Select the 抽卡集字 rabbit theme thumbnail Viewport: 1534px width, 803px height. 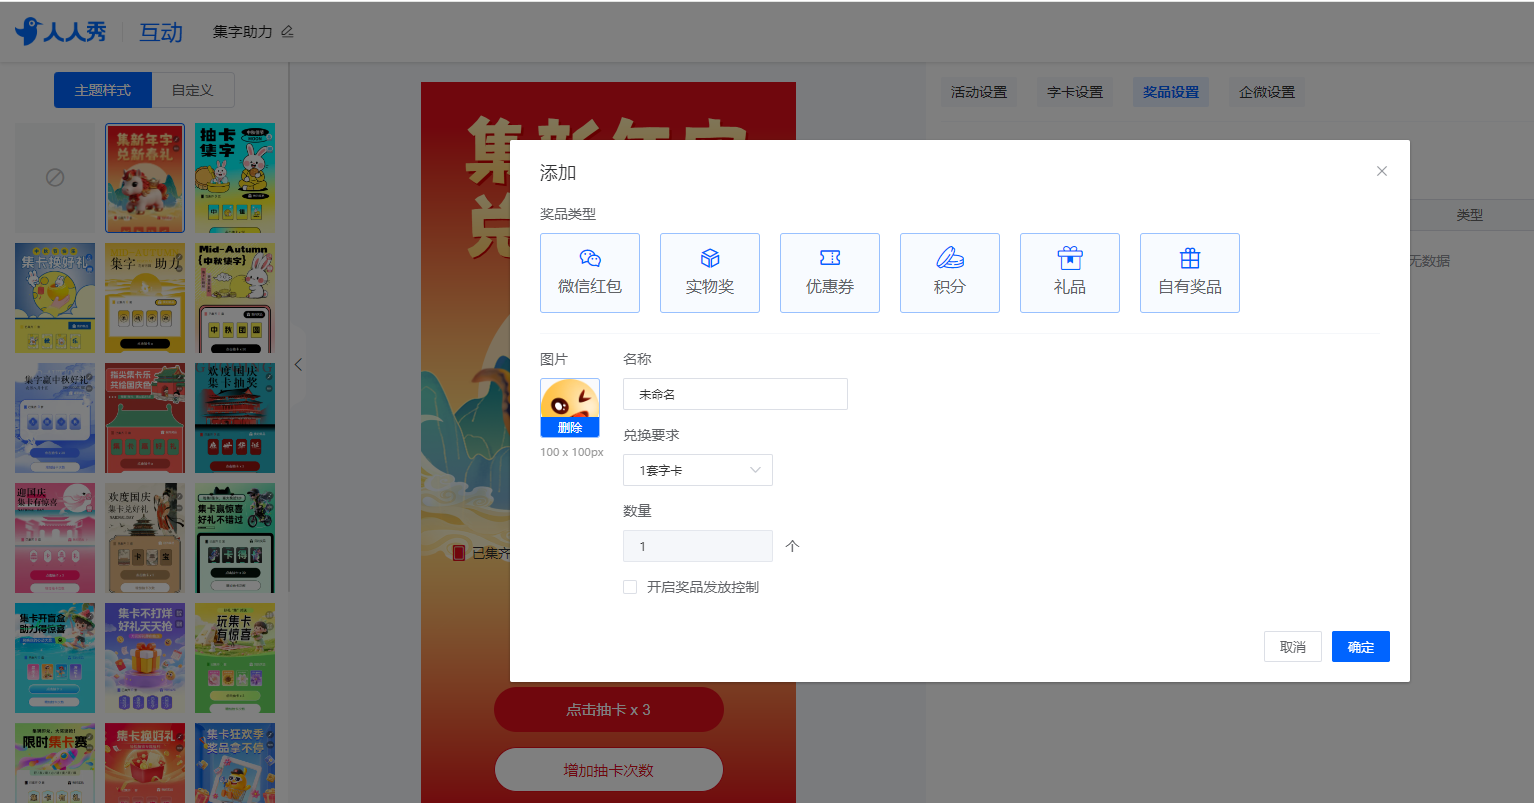(235, 178)
